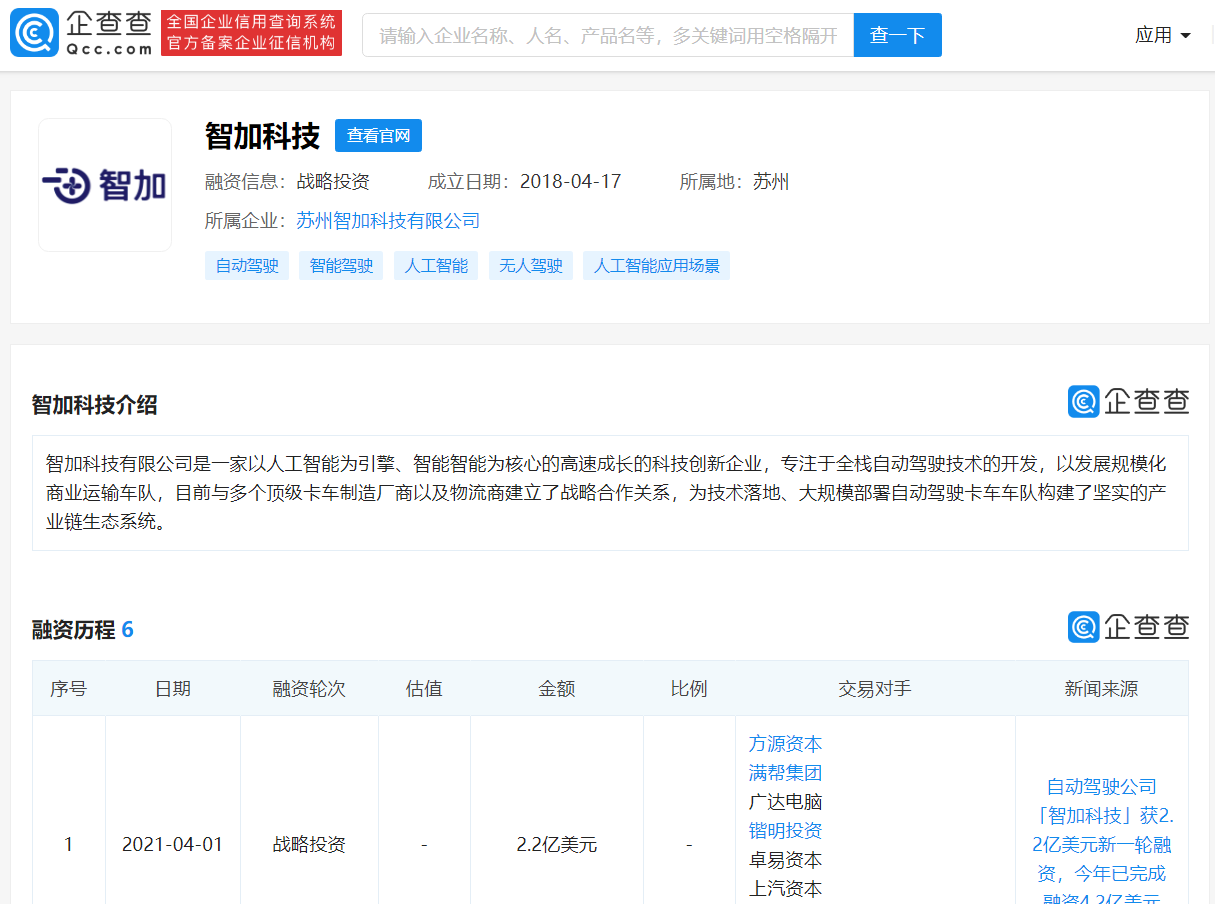Select the 自动驾驶 tag
The height and width of the screenshot is (904, 1215).
tap(246, 265)
